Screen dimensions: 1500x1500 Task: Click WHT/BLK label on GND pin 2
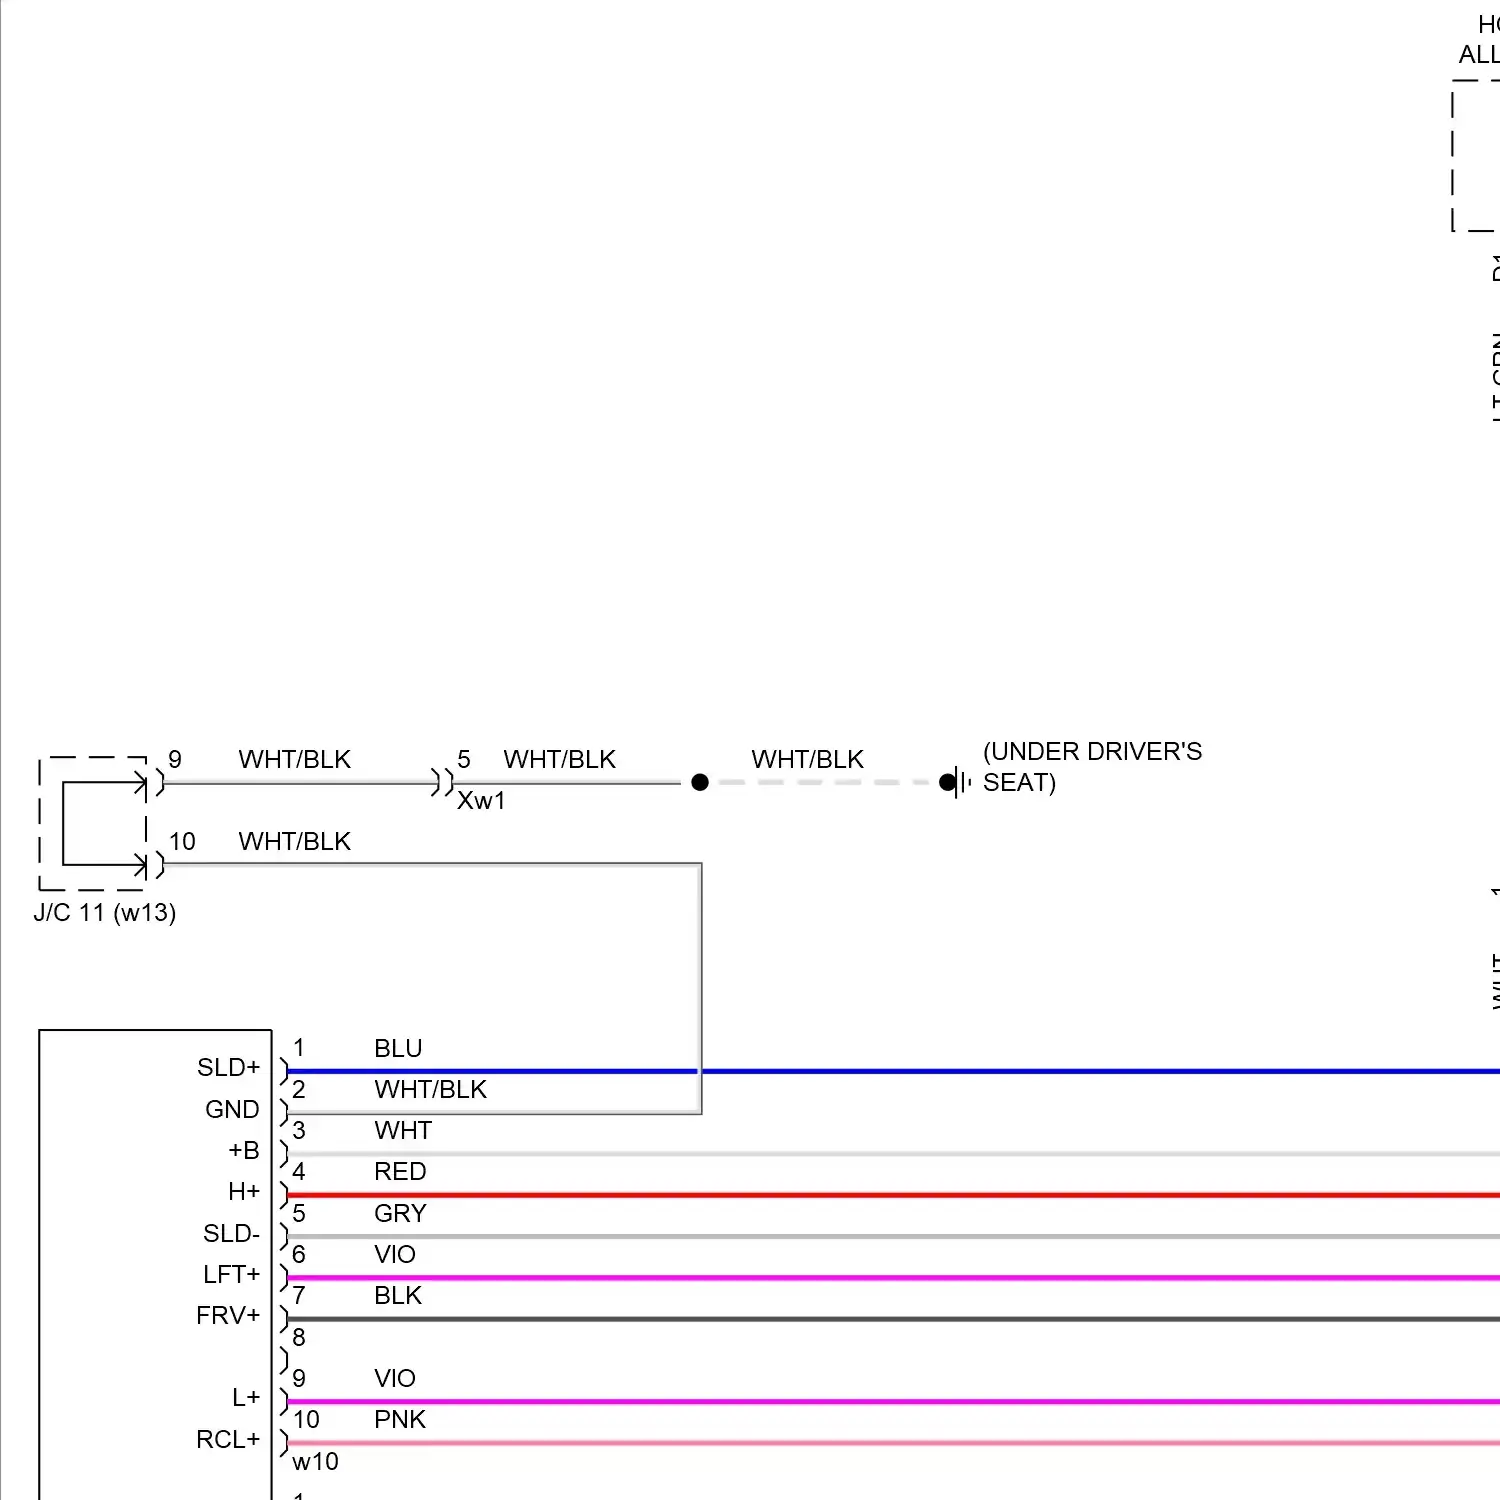430,1089
